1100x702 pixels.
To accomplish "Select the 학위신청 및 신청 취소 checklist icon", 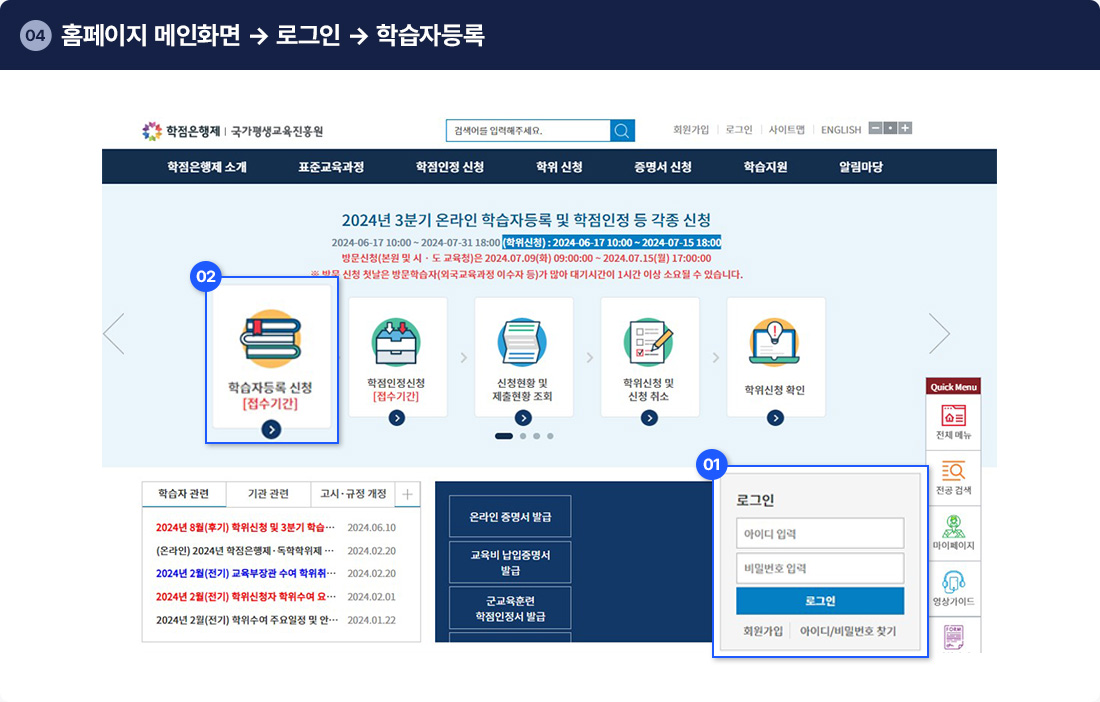I will 649,342.
